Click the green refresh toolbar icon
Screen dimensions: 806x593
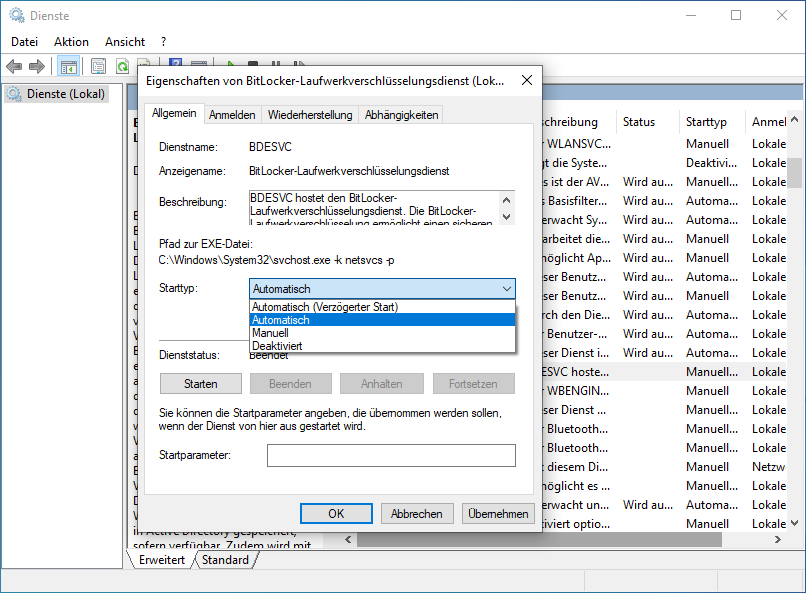pos(122,66)
